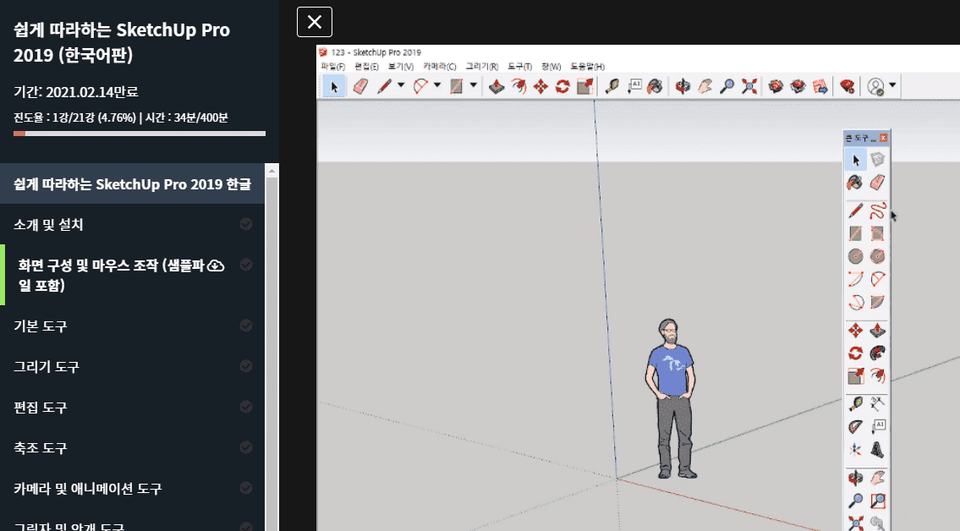Viewport: 960px width, 531px height.
Task: Open the 도움말(H) menu
Action: tap(587, 66)
